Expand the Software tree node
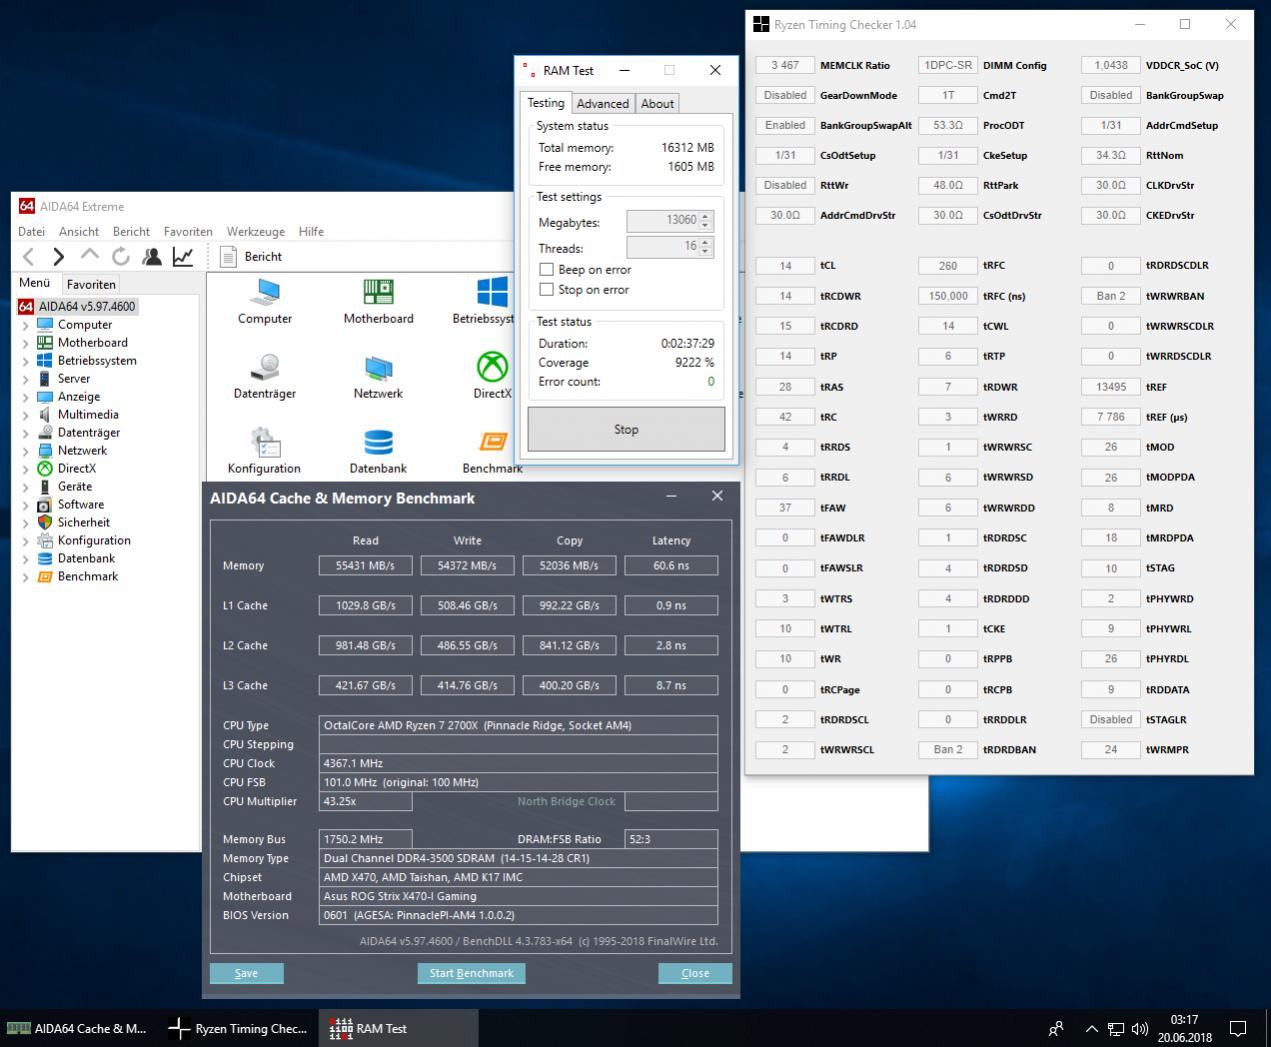1271x1047 pixels. (x=25, y=504)
